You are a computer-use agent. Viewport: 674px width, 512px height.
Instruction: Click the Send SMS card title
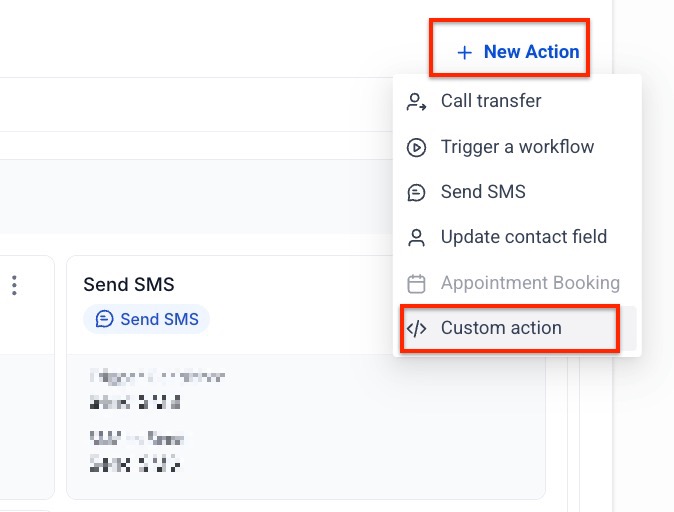129,285
